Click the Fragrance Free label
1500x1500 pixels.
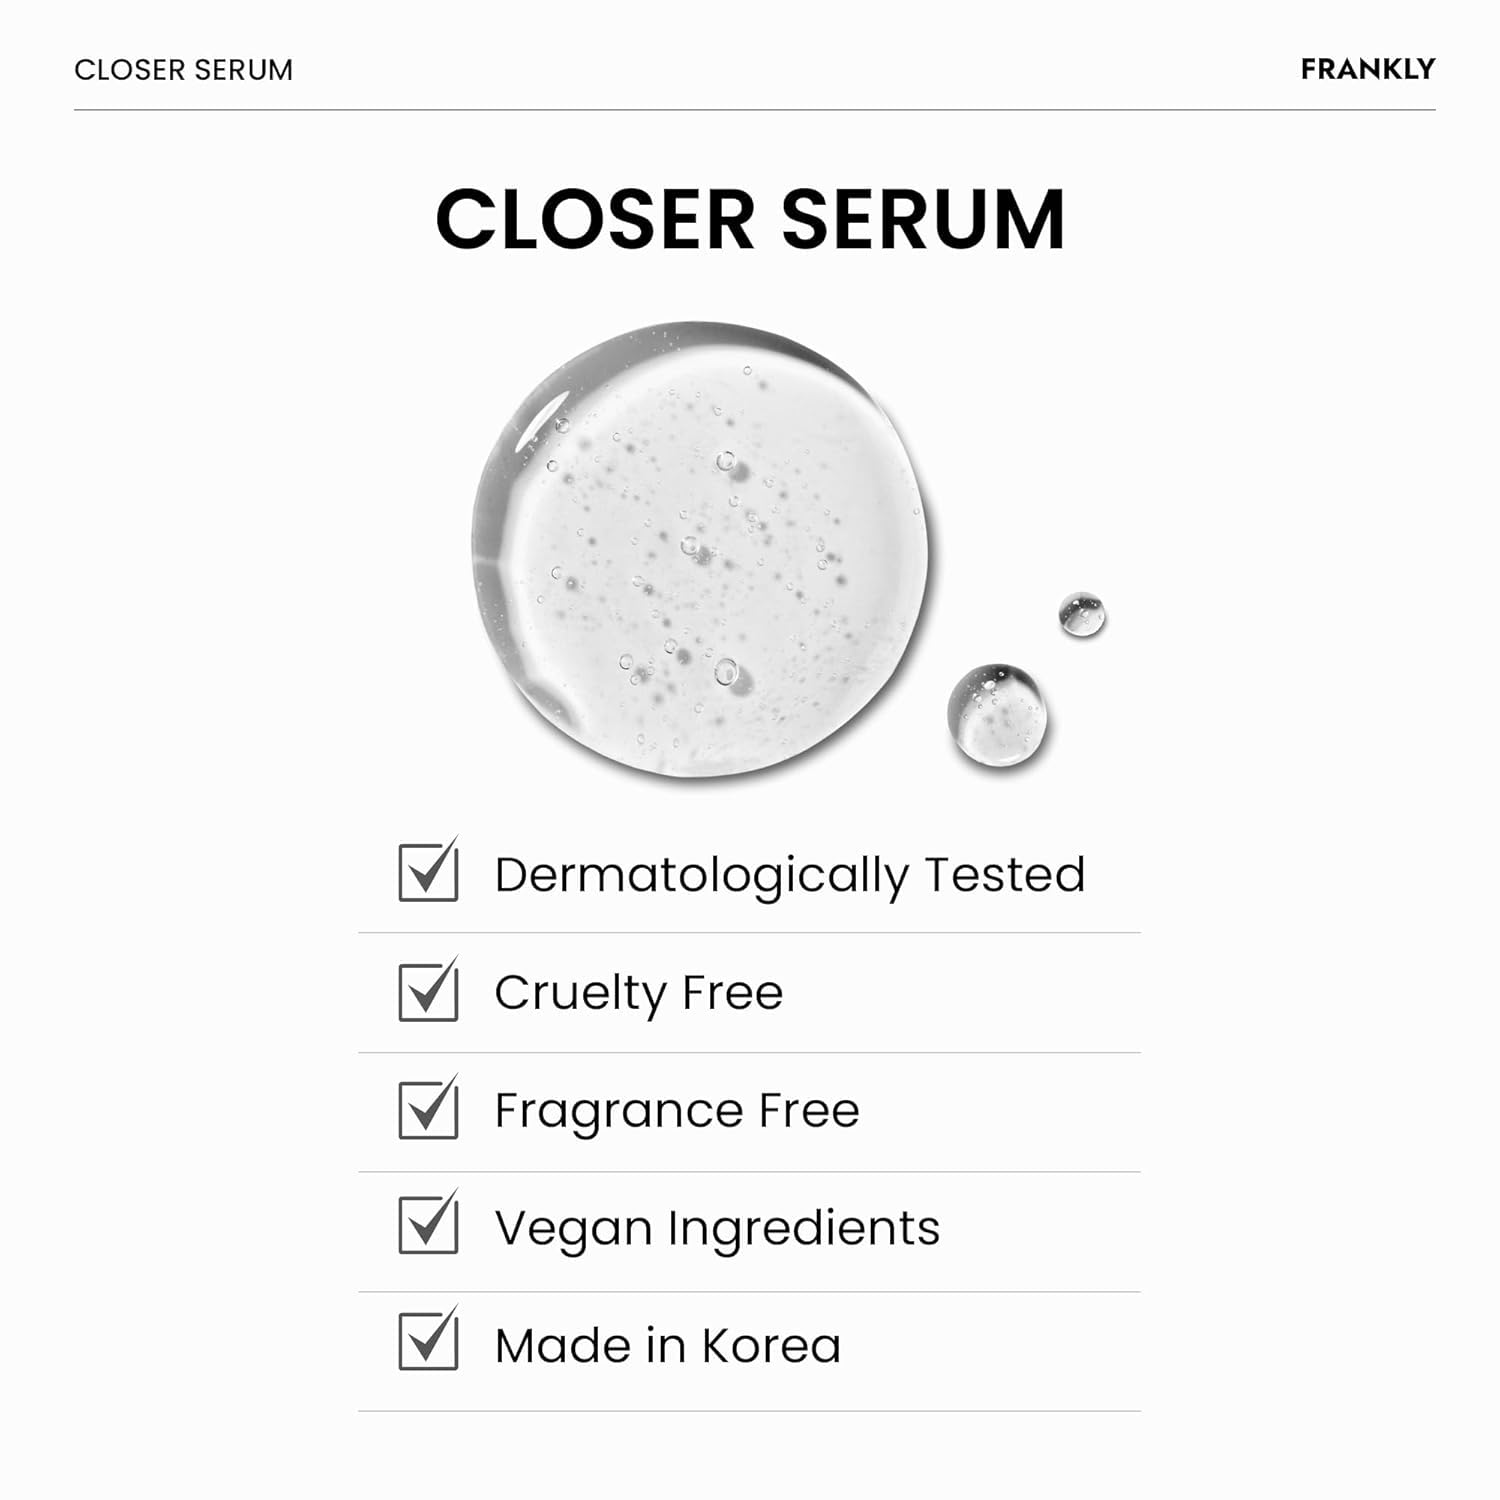(676, 1111)
